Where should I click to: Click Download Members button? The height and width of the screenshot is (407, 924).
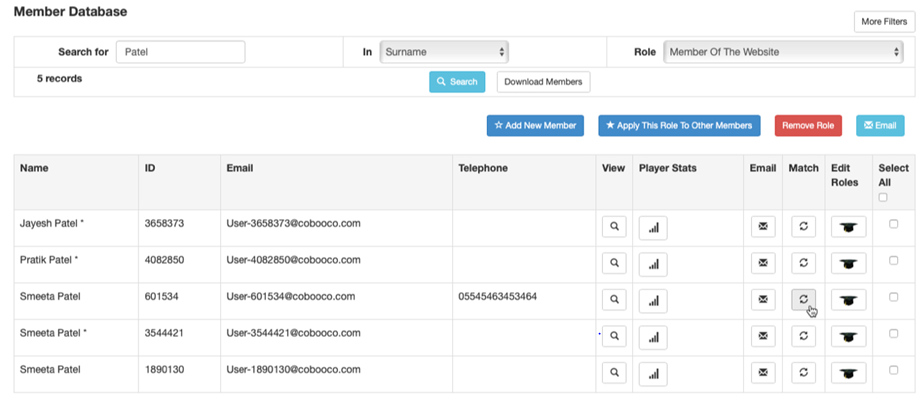(x=543, y=82)
